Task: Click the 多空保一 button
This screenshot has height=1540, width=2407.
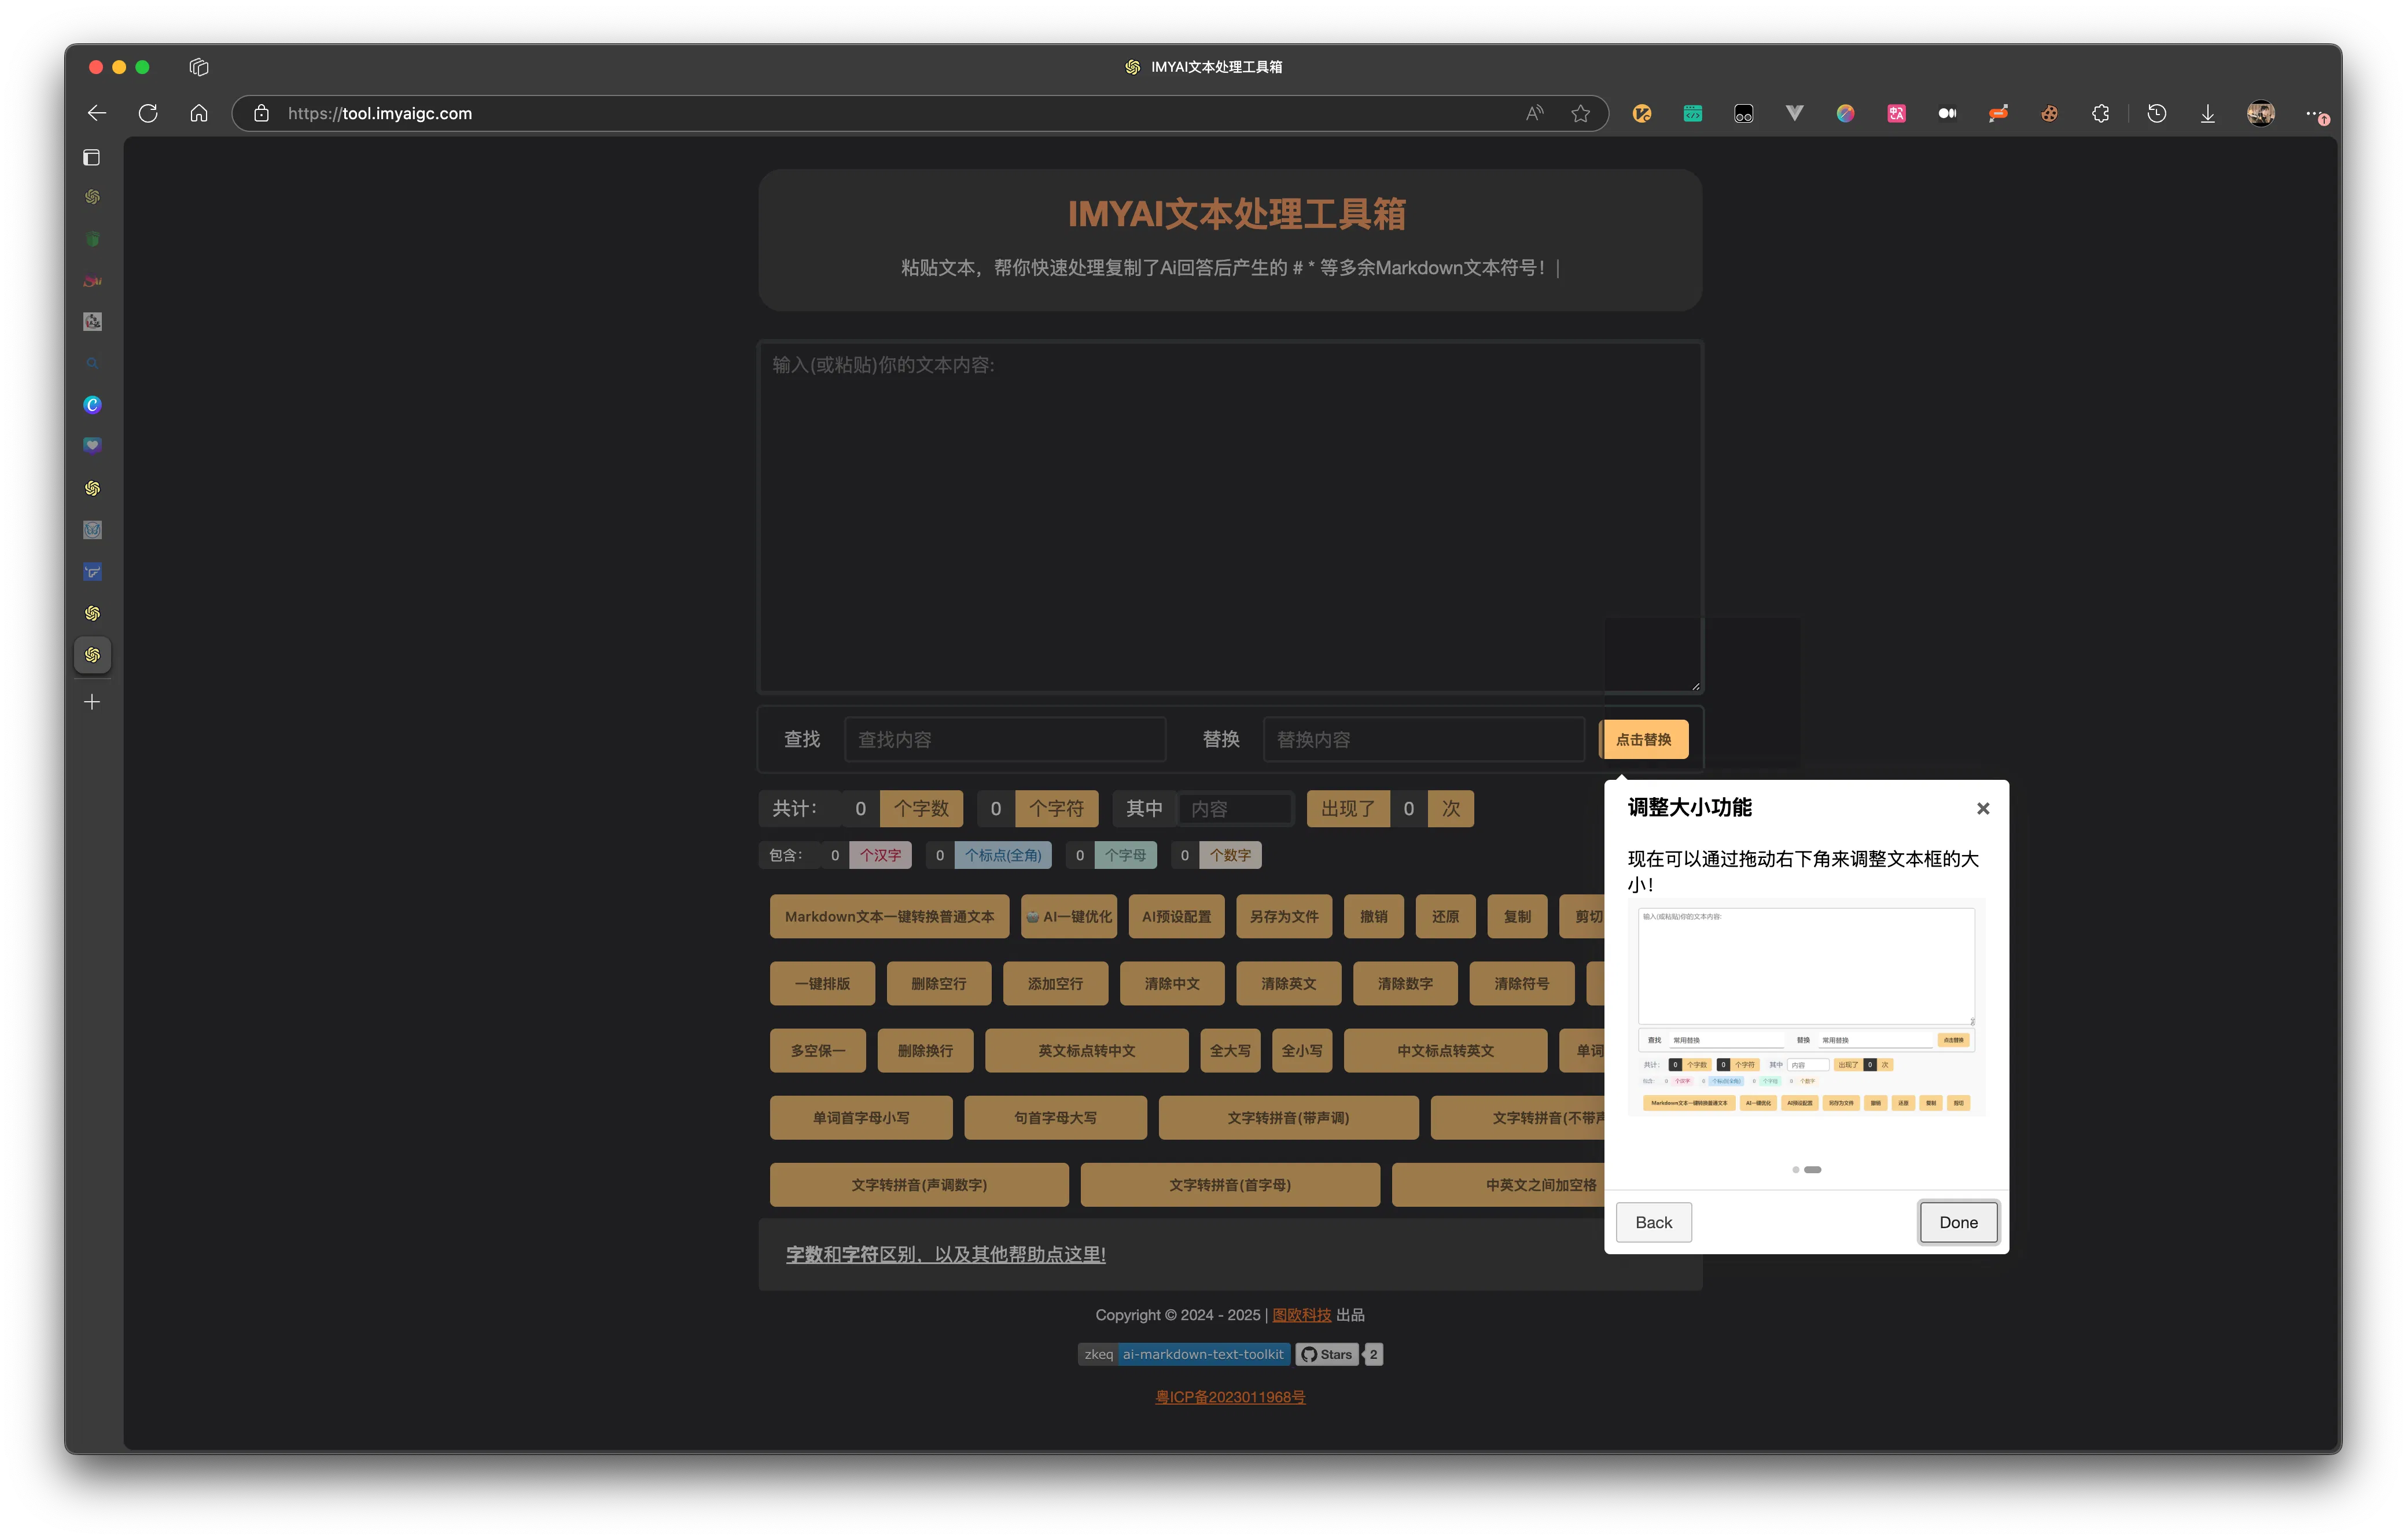Action: tap(818, 1050)
